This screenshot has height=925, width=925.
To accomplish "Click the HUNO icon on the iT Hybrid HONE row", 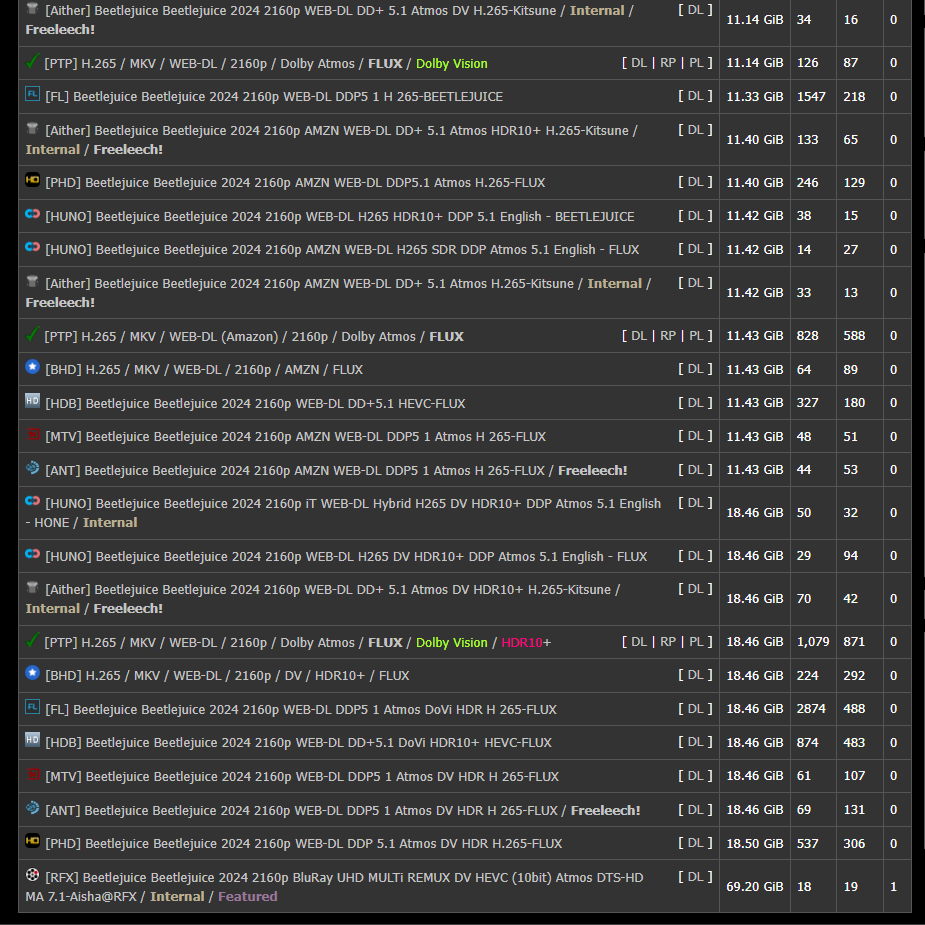I will pos(32,501).
